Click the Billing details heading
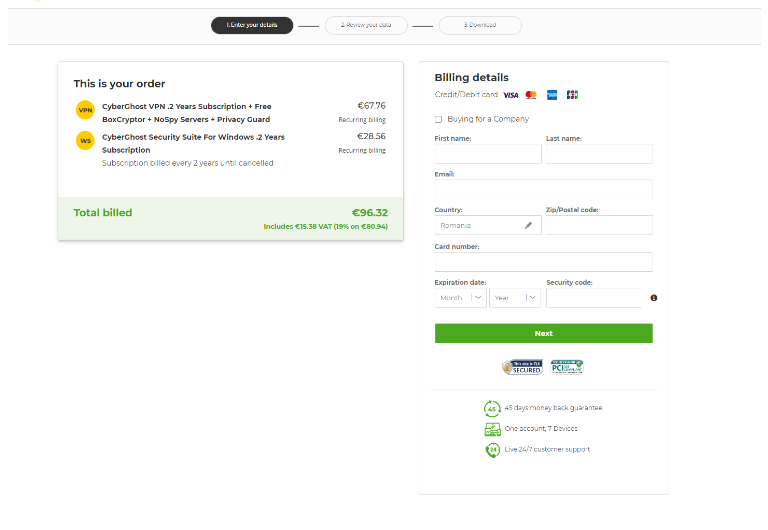This screenshot has width=768, height=530. pyautogui.click(x=472, y=77)
